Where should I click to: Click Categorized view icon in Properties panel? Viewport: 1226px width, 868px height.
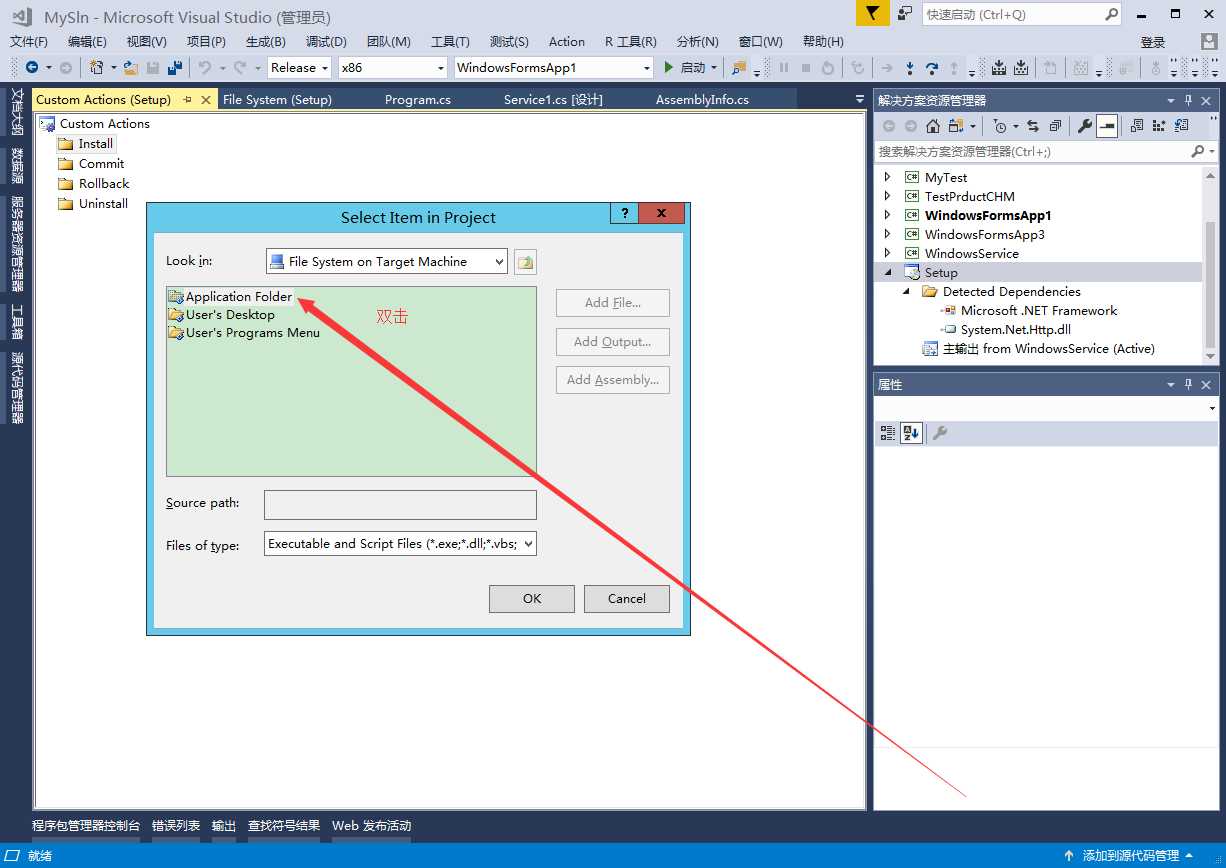click(887, 433)
